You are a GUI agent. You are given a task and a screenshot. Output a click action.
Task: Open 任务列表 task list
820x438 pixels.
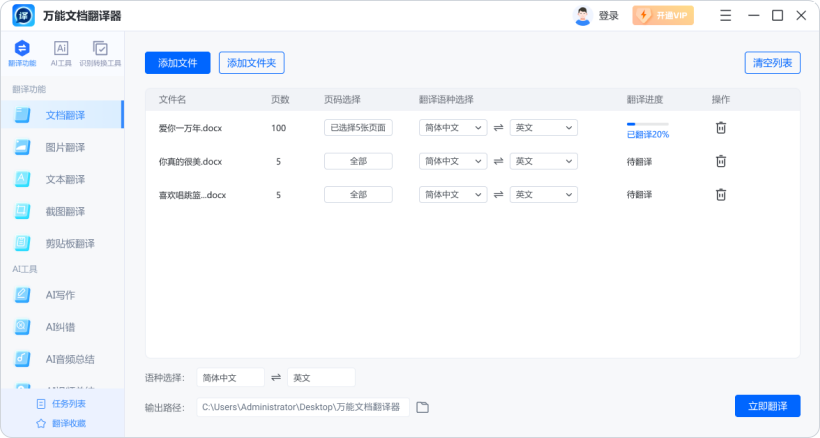62,404
